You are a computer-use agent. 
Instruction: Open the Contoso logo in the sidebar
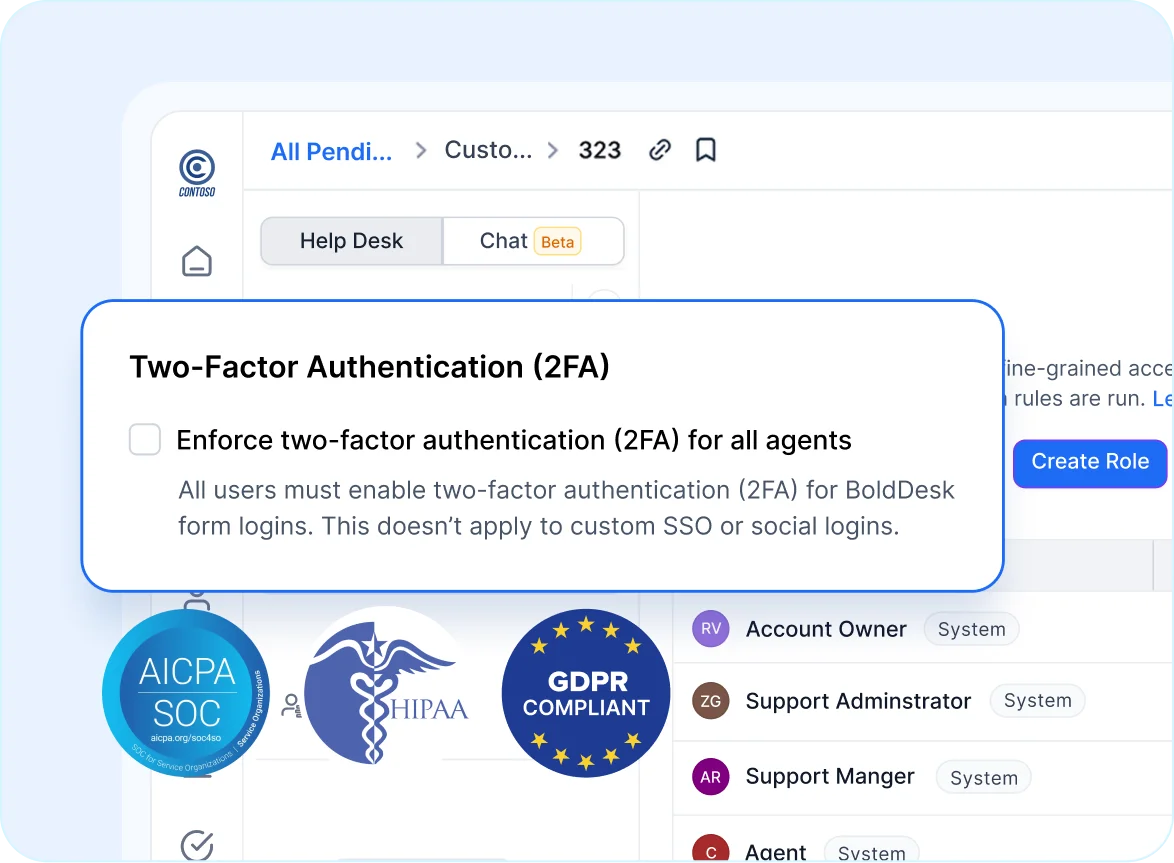click(196, 170)
